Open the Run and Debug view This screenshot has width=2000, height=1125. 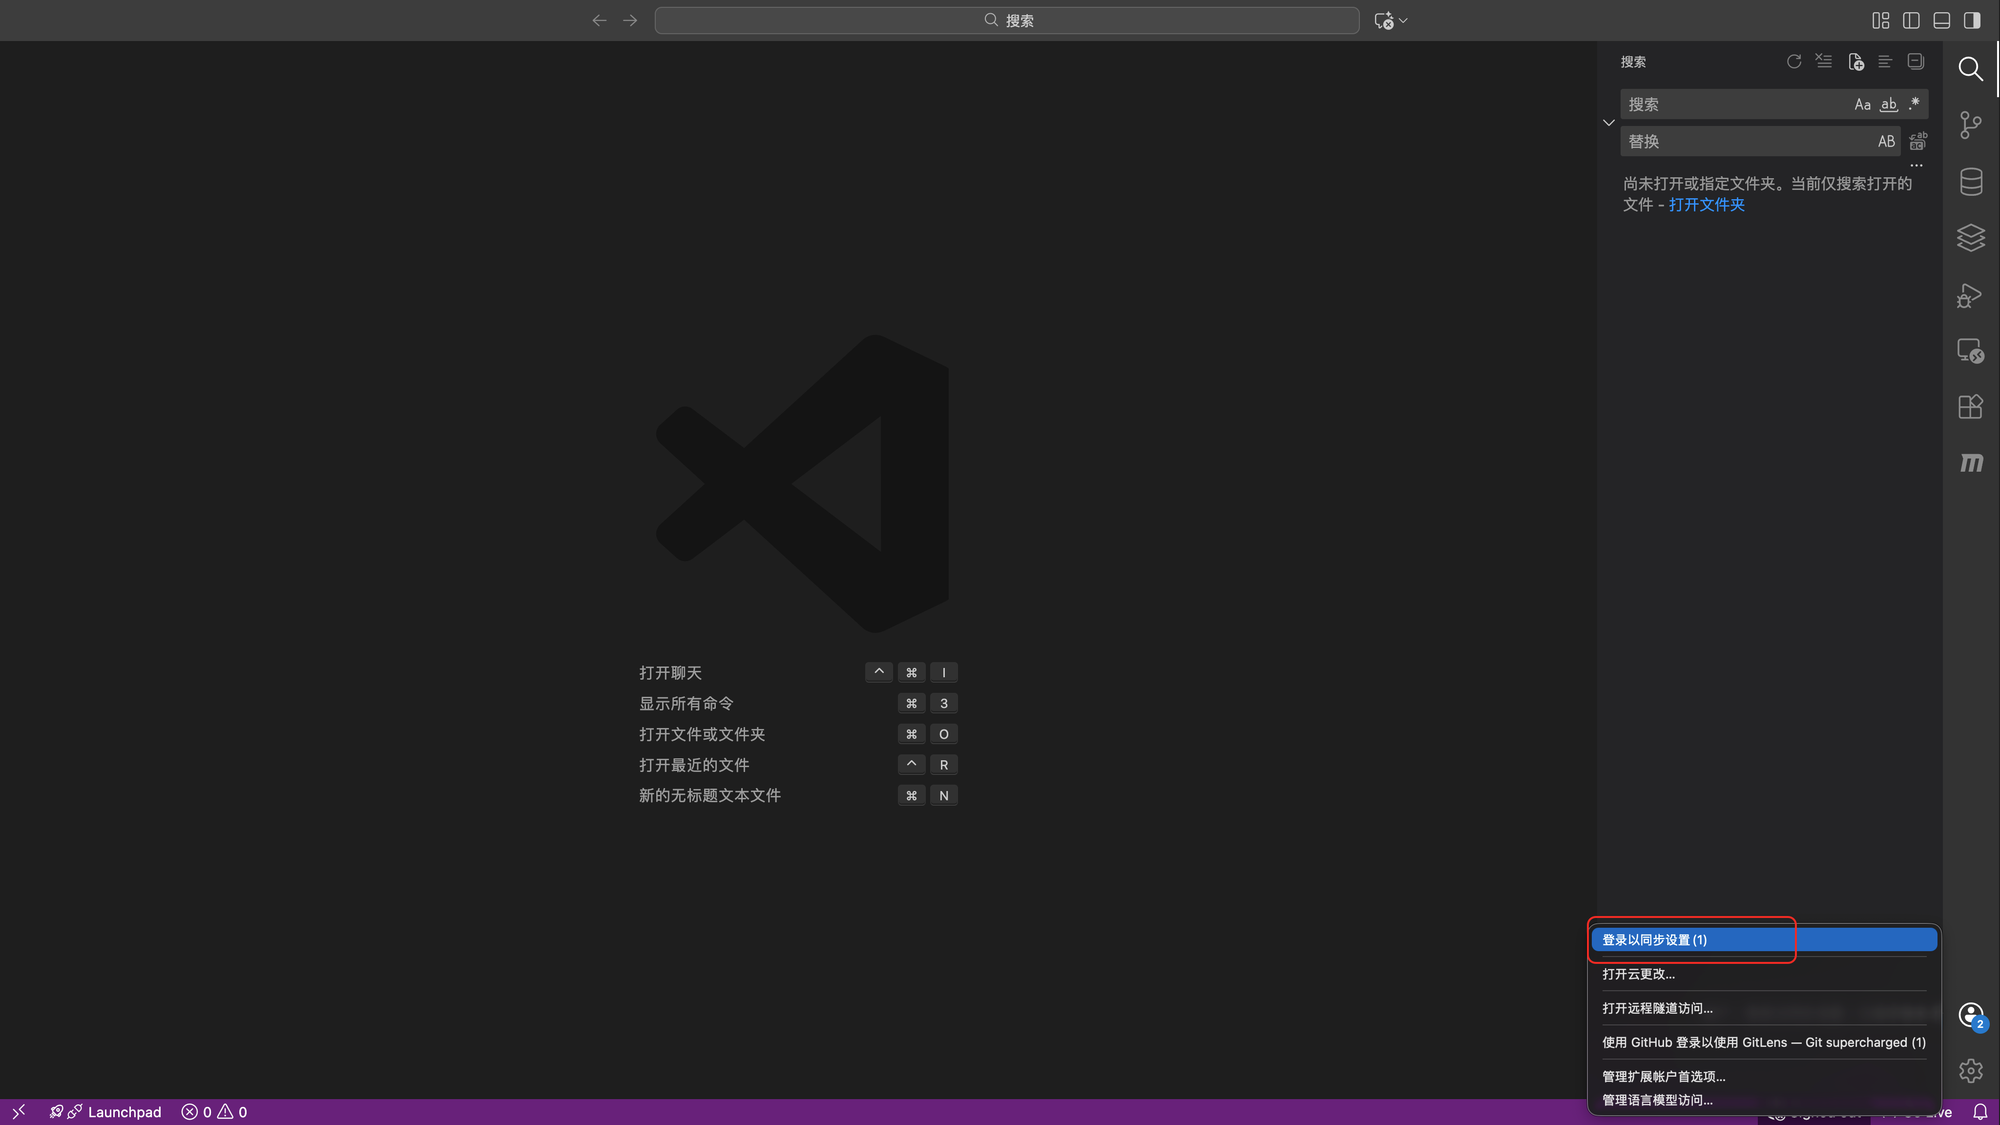[x=1970, y=295]
